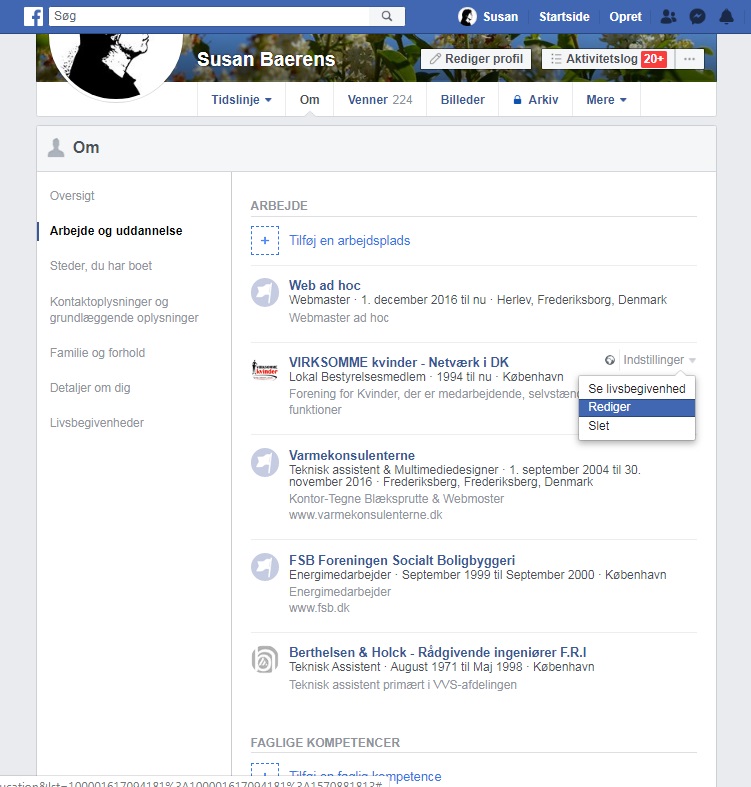The width and height of the screenshot is (751, 787).
Task: Click the VIRKSOMME kvinder logo thumbnail
Action: 265,369
